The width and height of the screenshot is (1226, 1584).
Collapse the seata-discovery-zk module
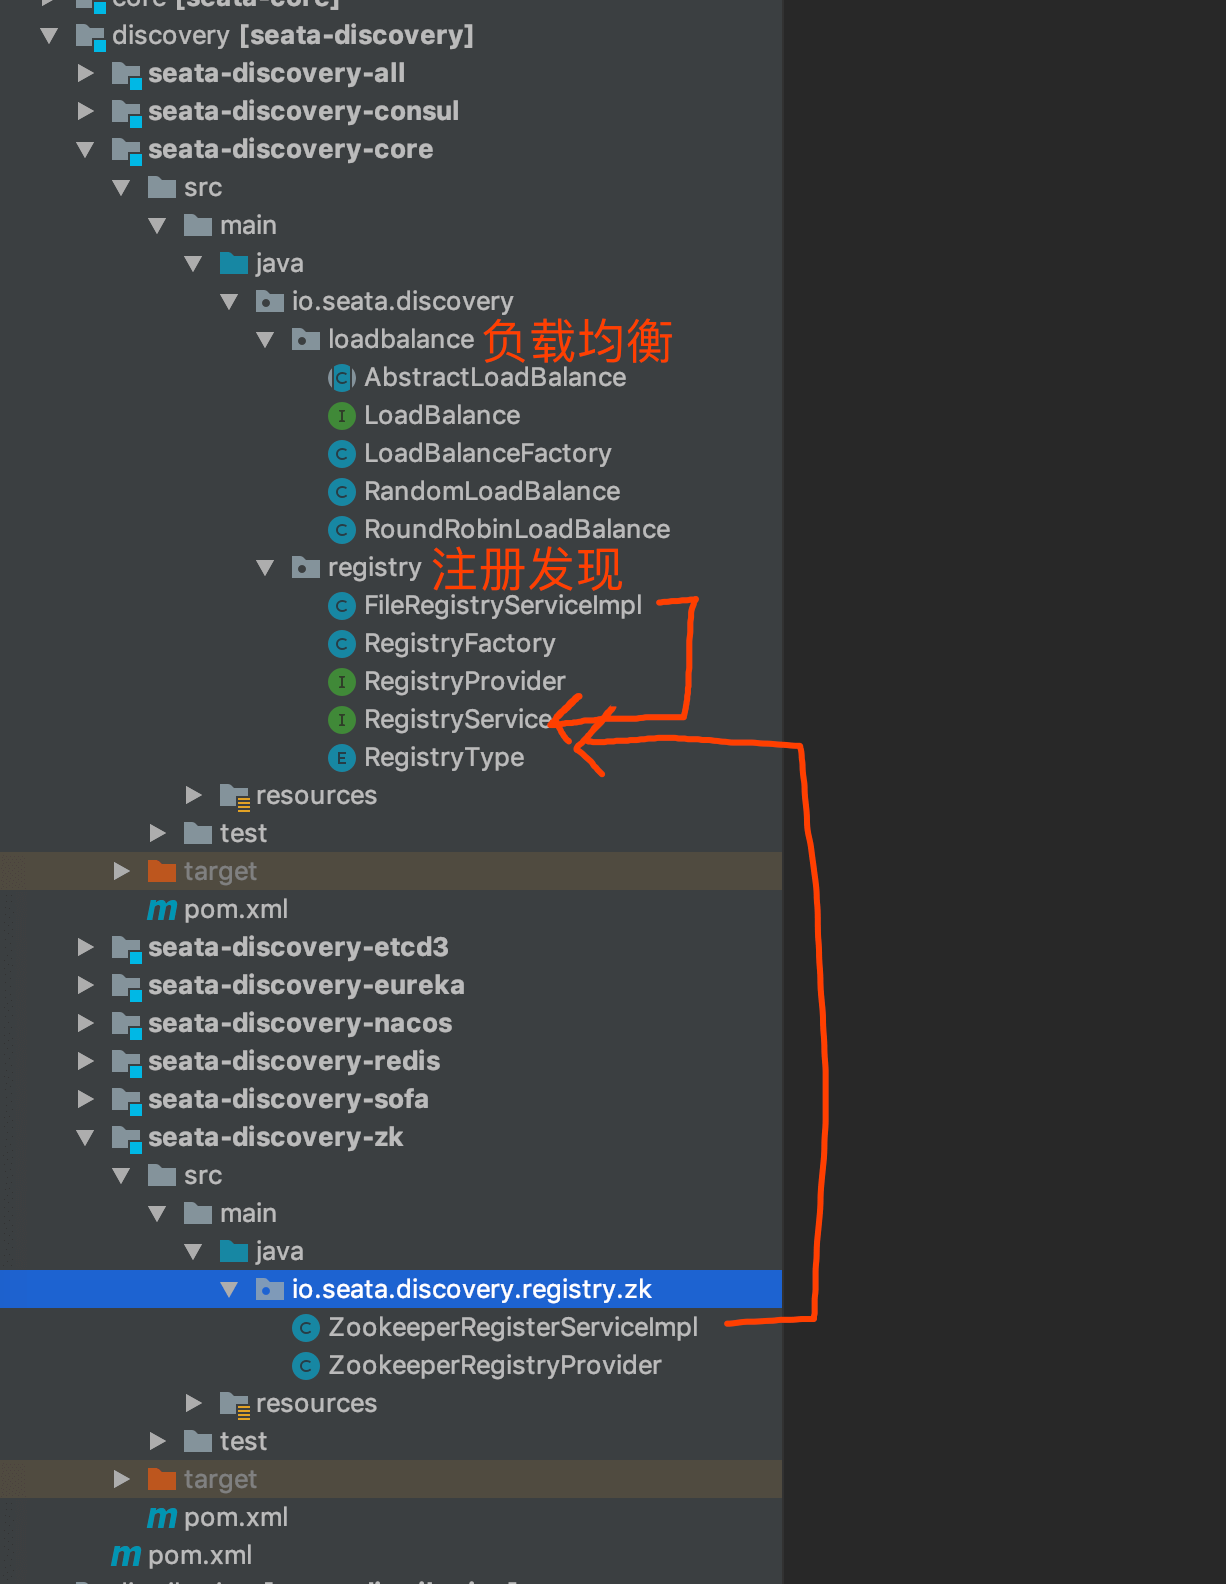[86, 1137]
